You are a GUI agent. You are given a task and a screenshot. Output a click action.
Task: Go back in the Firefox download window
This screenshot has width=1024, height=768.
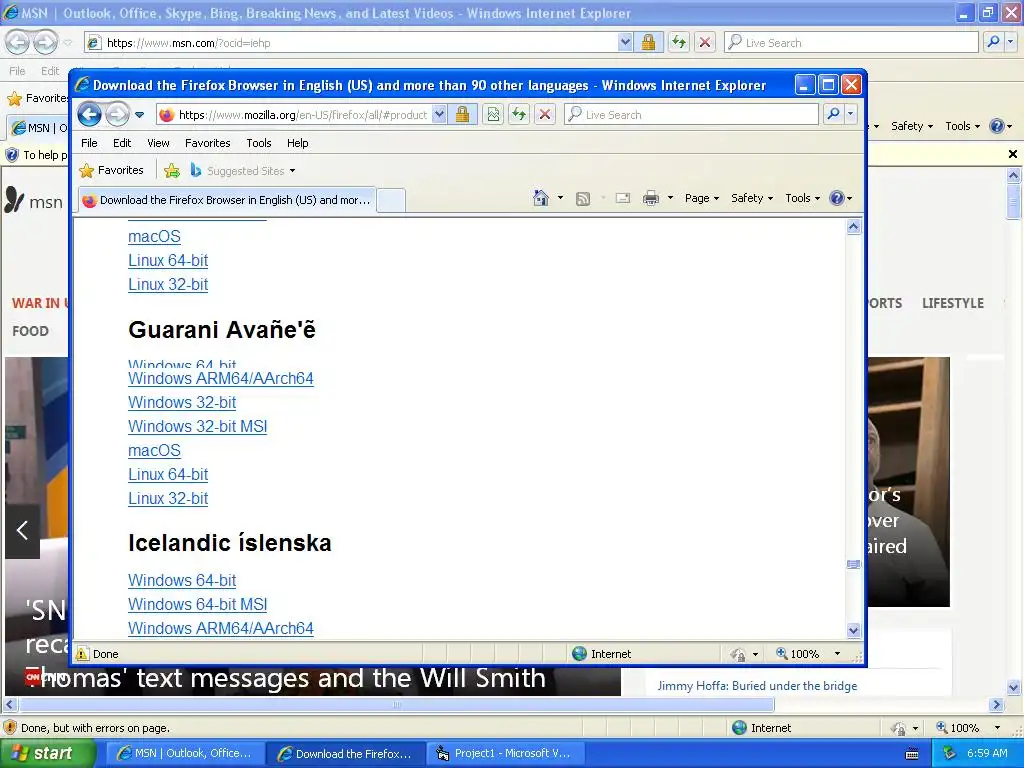point(89,115)
